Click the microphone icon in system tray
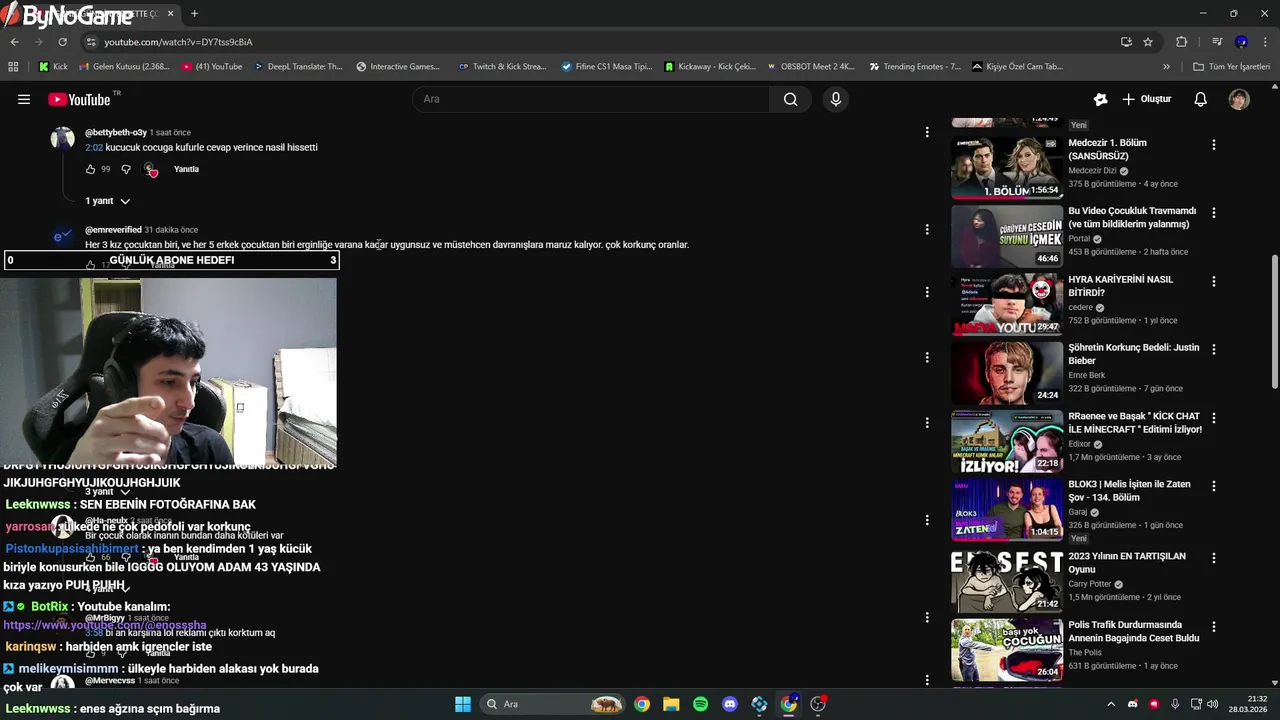This screenshot has width=1280, height=720. pyautogui.click(x=1175, y=704)
